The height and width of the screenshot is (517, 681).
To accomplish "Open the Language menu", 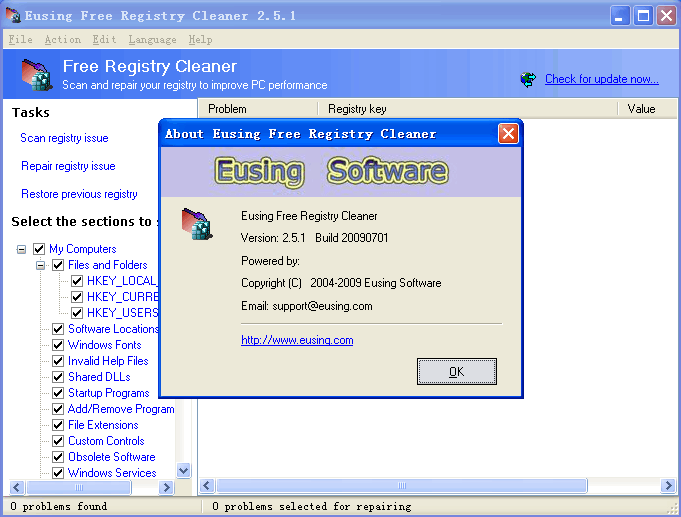I will click(x=152, y=40).
